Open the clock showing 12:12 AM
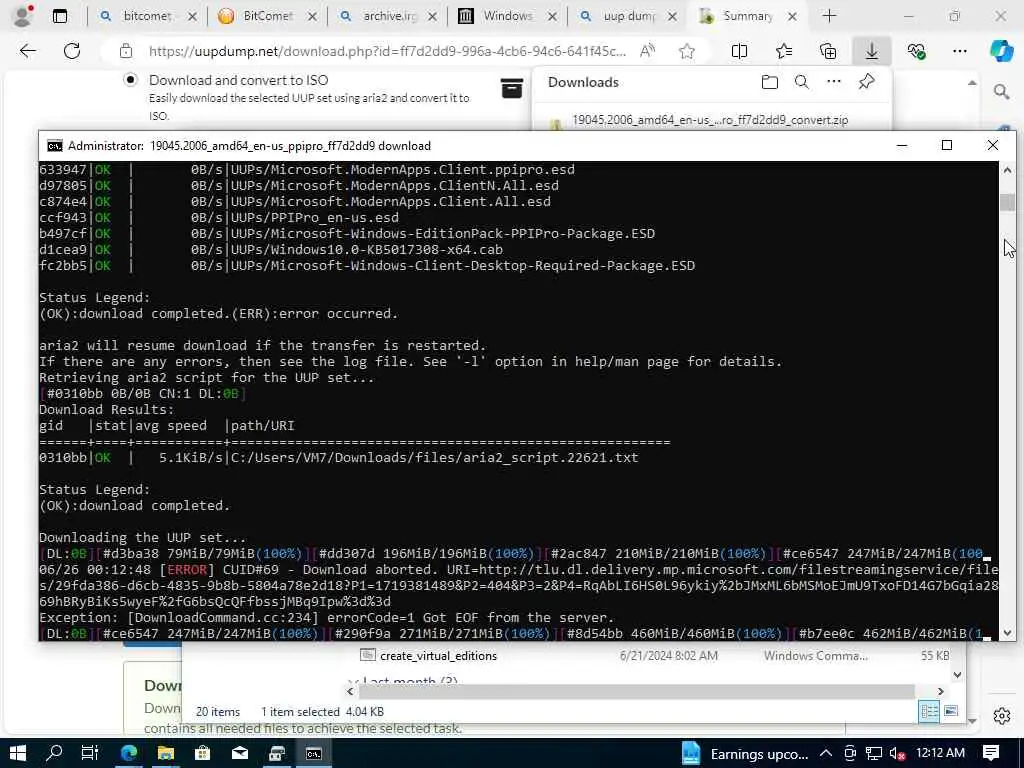 [x=940, y=753]
